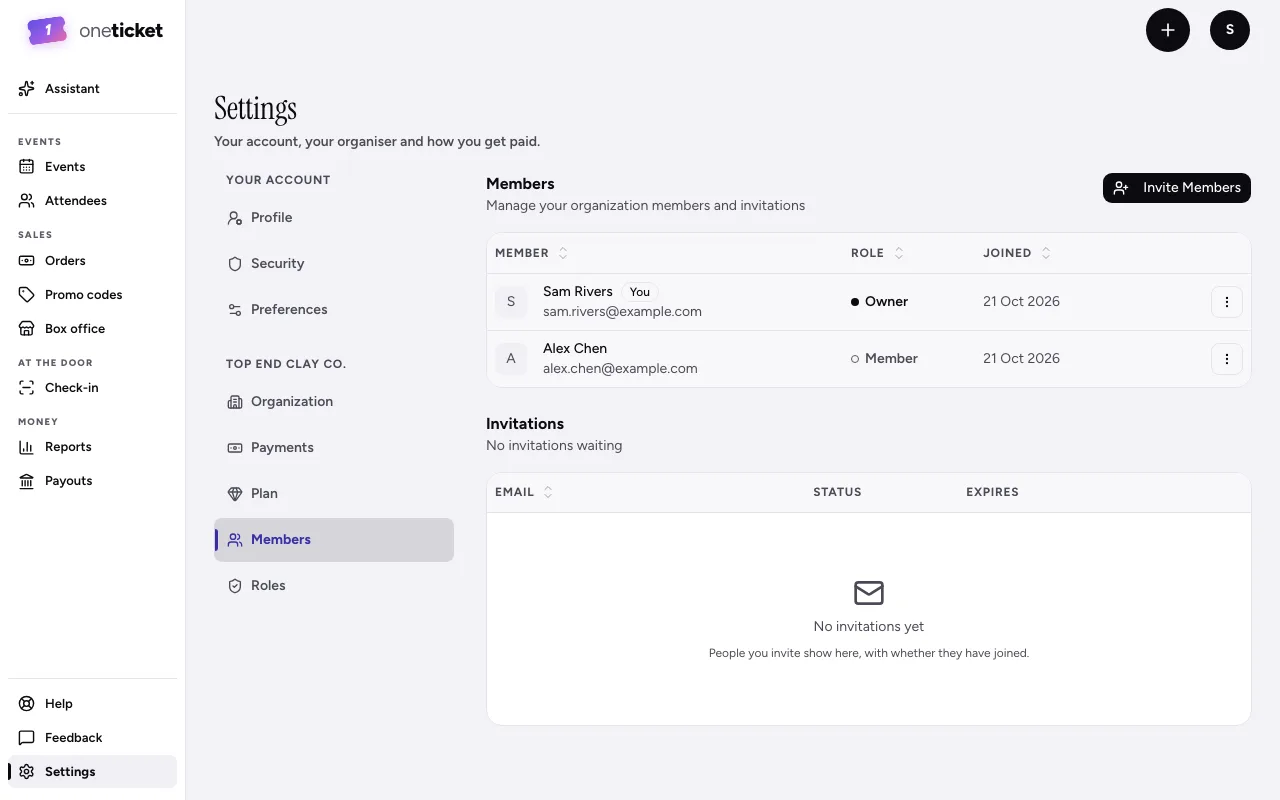
Task: Click the Settings gear icon
Action: [x=27, y=772]
